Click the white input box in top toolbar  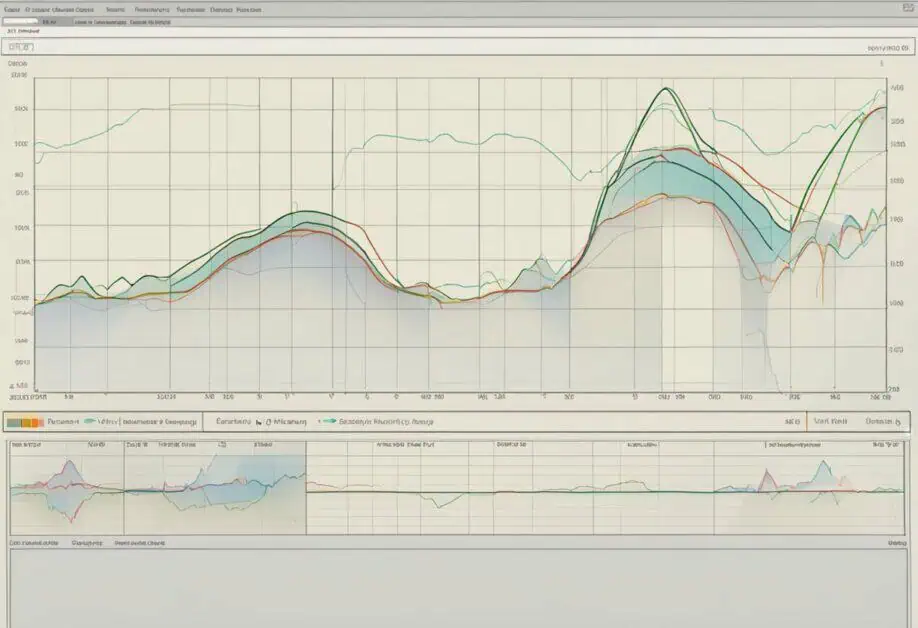(x=20, y=22)
